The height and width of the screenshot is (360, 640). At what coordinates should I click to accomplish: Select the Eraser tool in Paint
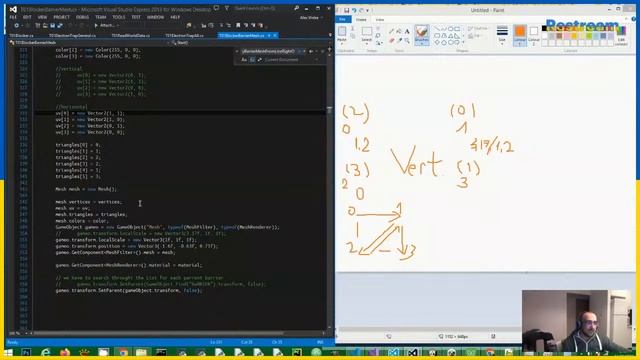click(392, 40)
